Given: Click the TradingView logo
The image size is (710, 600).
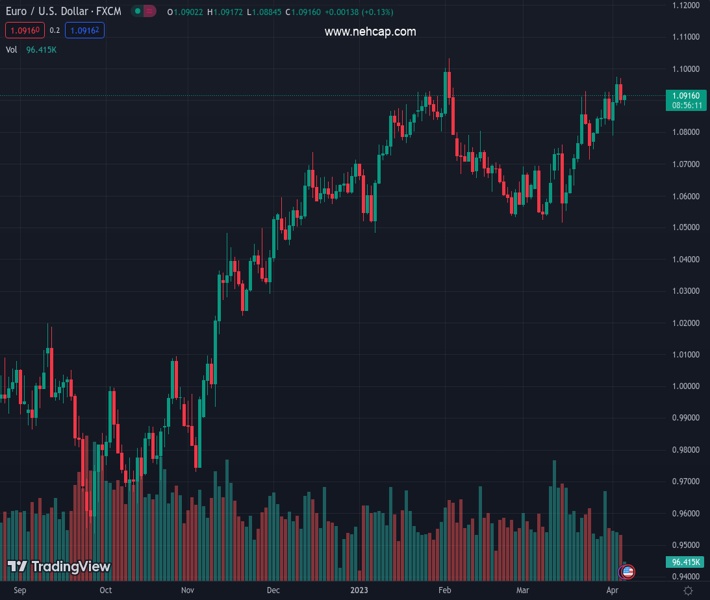Looking at the screenshot, I should click(59, 567).
